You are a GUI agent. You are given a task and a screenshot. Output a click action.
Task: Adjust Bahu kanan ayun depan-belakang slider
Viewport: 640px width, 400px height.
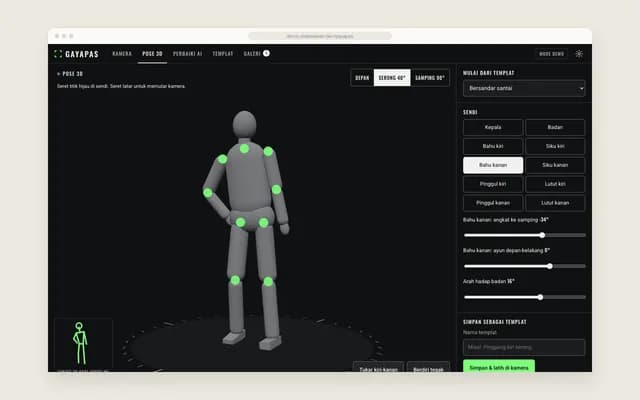[x=524, y=266]
